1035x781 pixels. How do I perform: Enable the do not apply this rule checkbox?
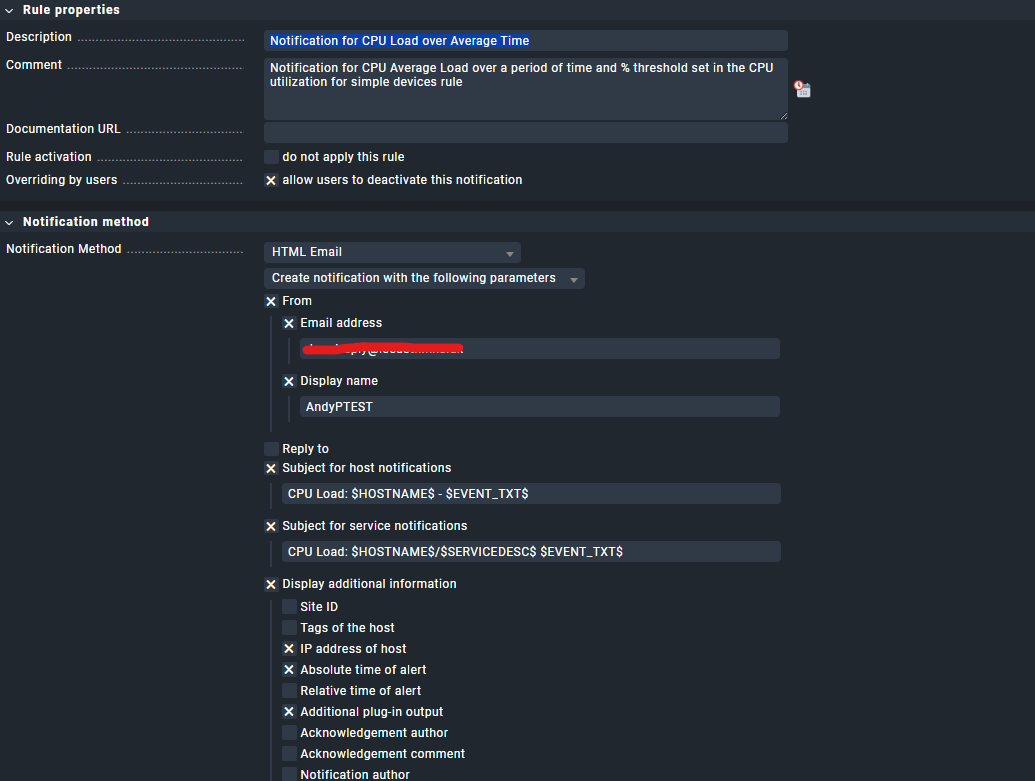pyautogui.click(x=271, y=157)
